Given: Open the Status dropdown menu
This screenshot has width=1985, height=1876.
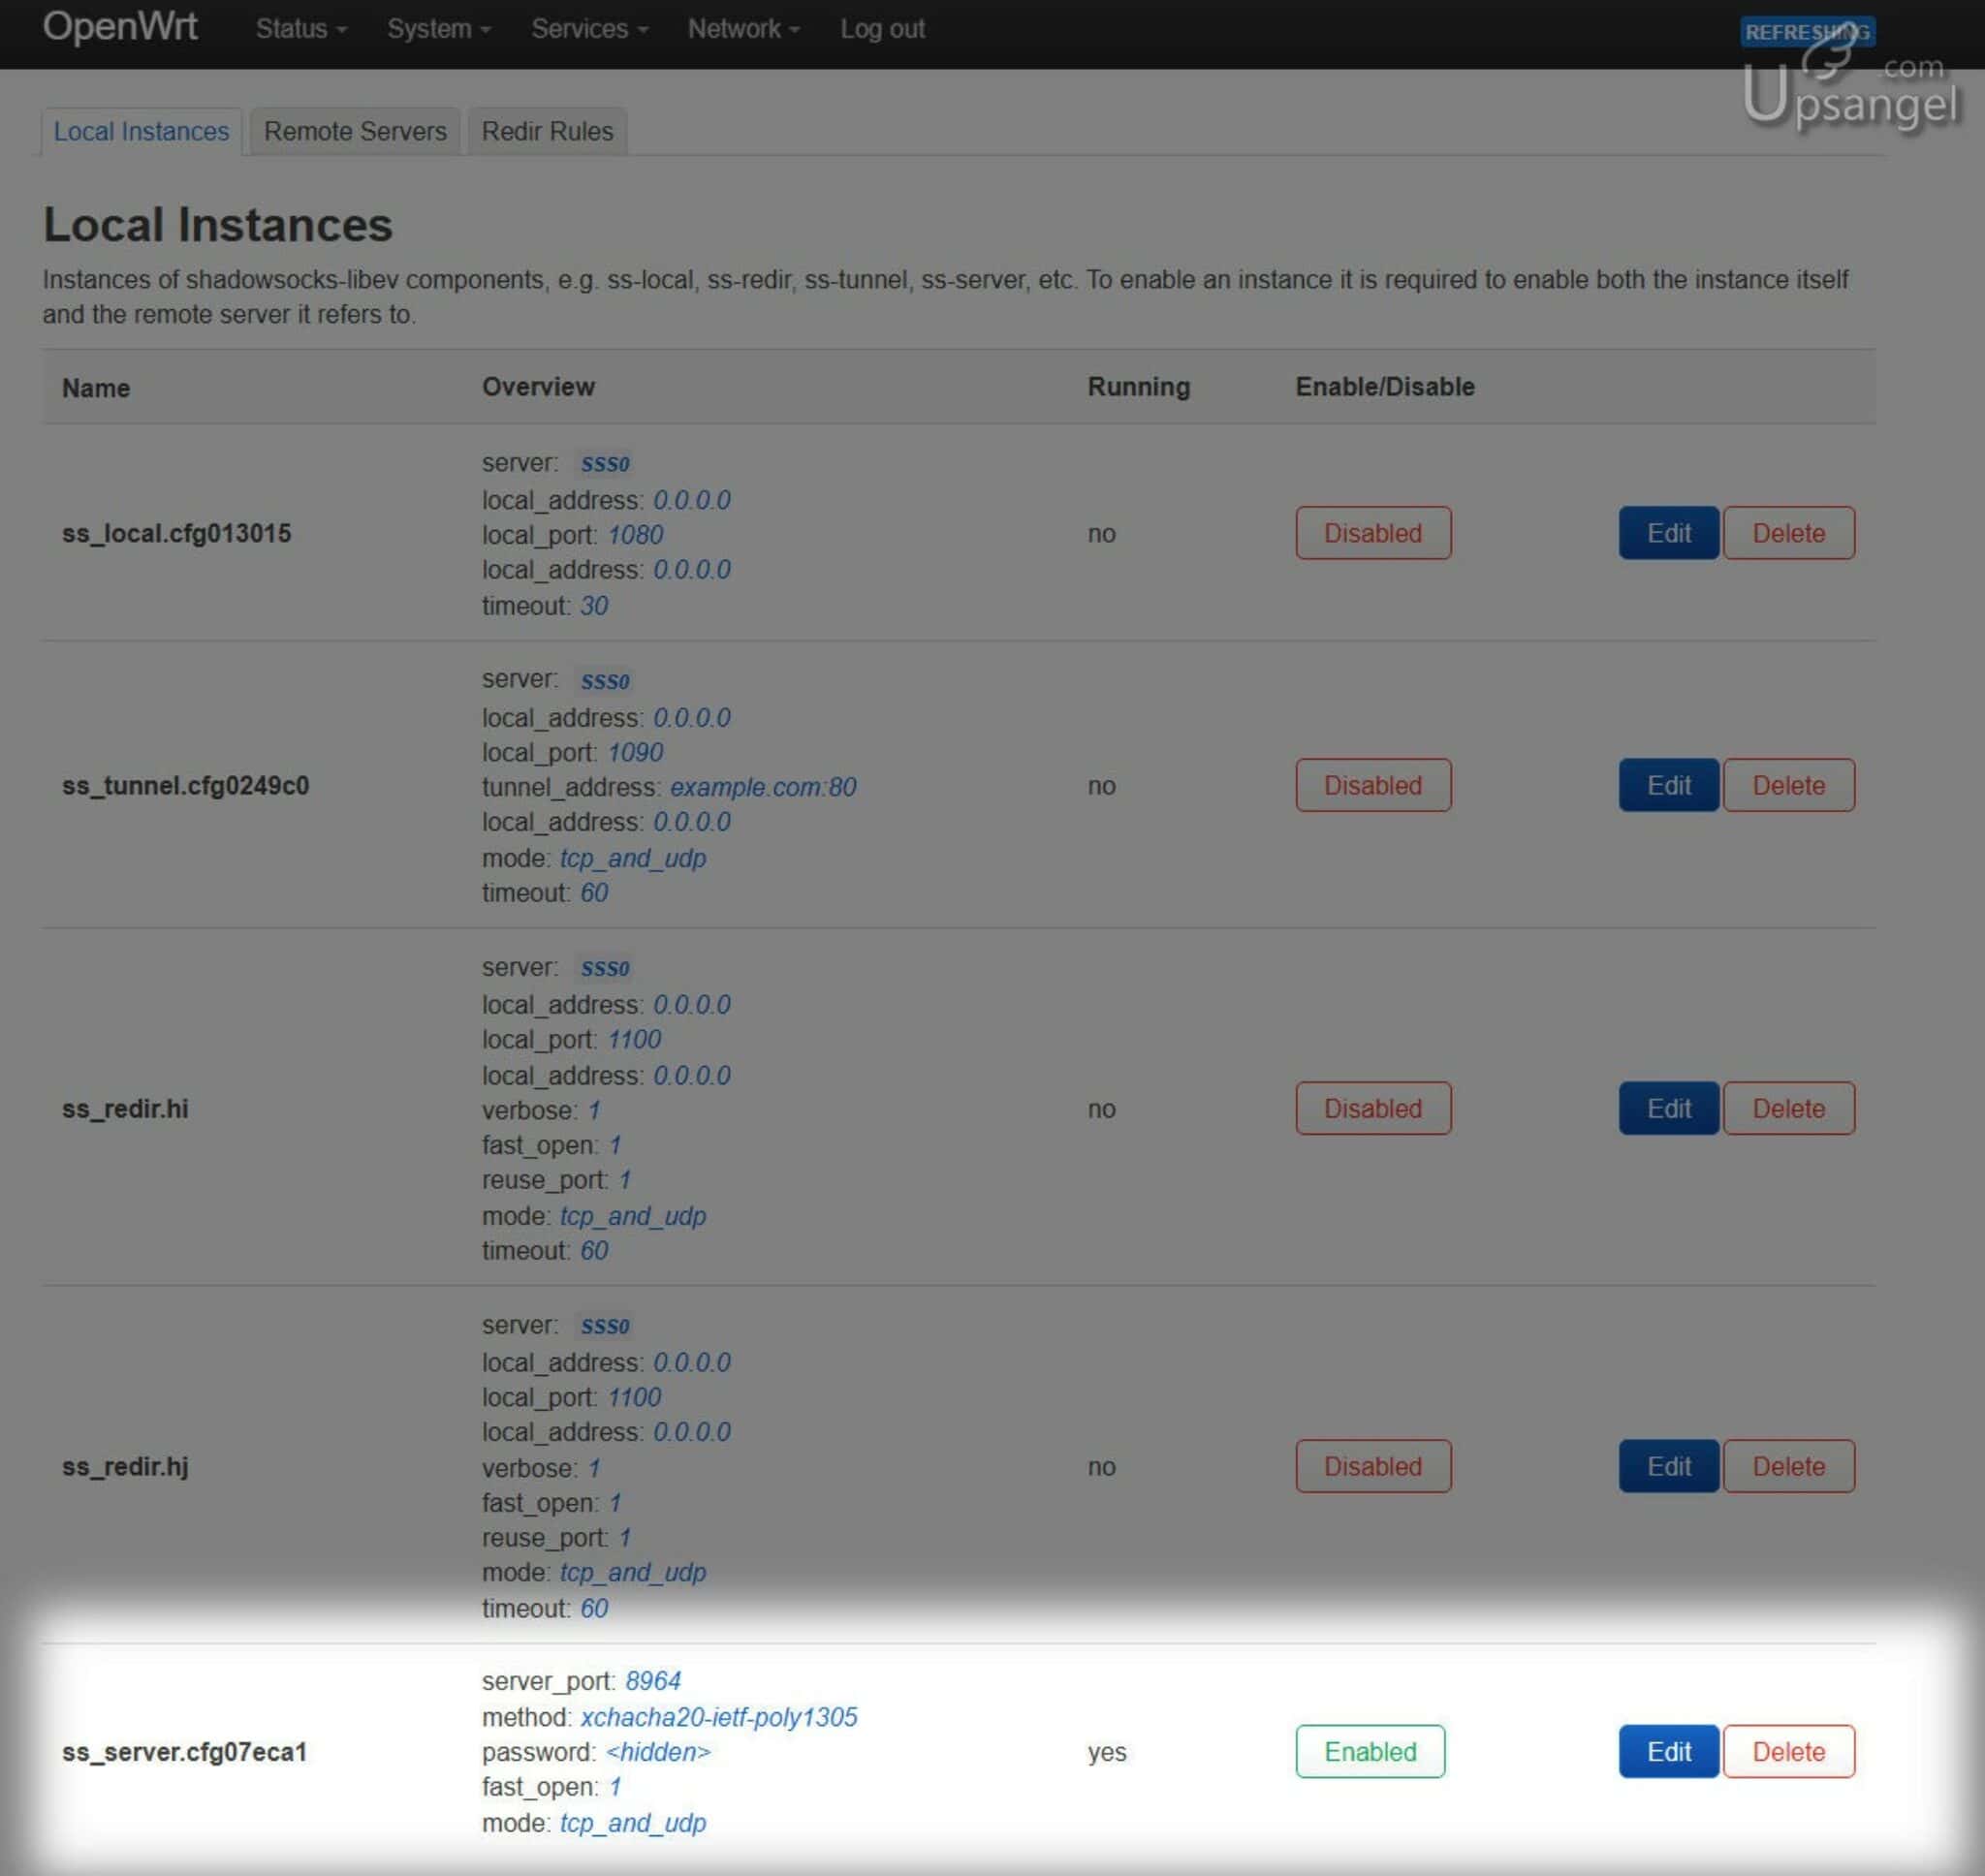Looking at the screenshot, I should pyautogui.click(x=300, y=29).
